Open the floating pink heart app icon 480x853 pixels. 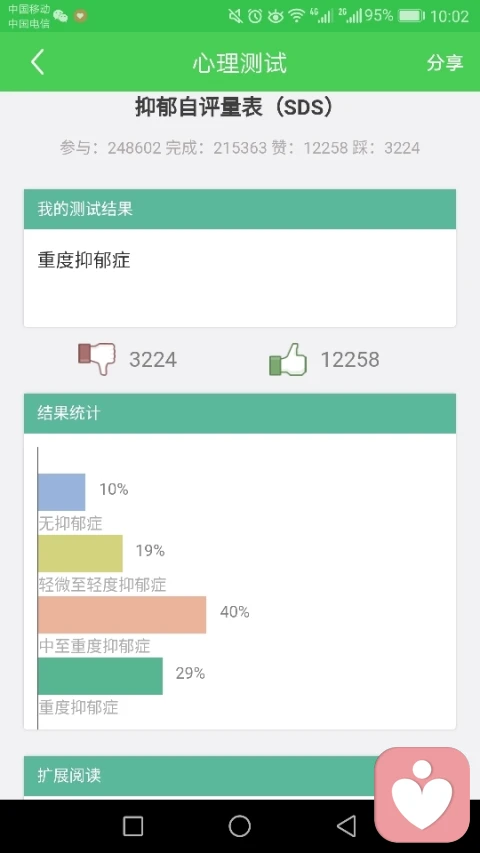coord(422,794)
